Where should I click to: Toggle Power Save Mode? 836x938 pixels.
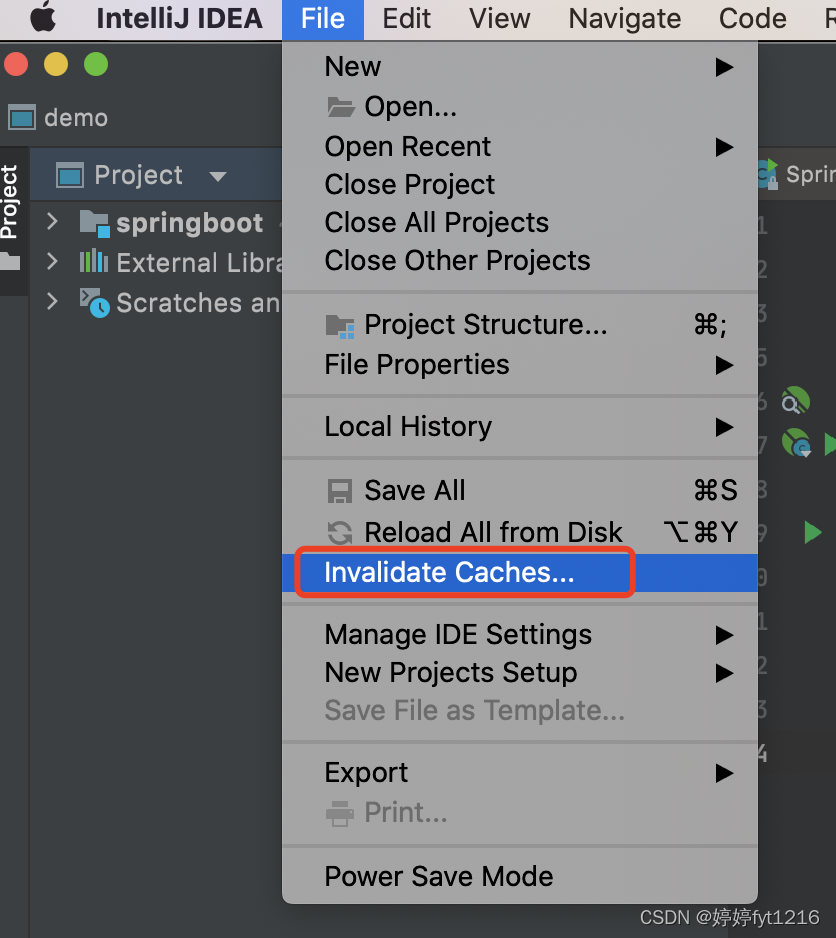519,876
